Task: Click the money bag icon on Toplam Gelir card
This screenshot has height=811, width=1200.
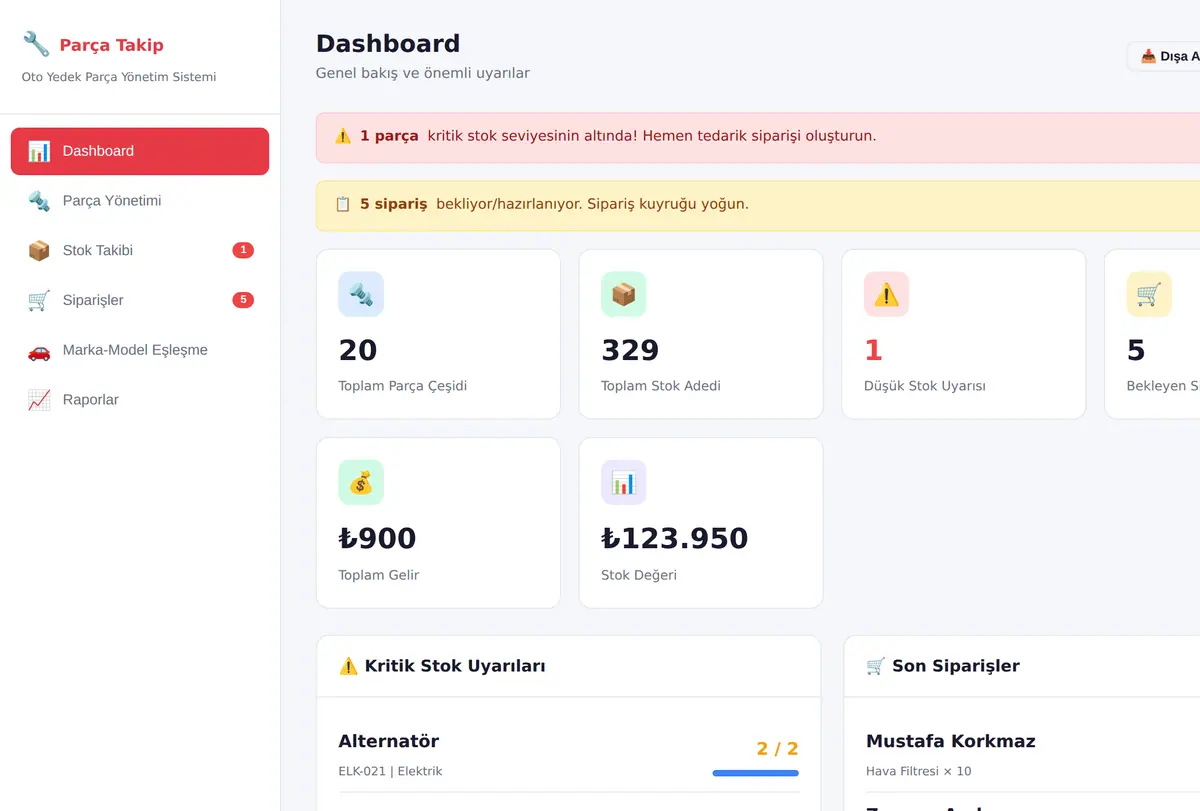Action: coord(361,482)
